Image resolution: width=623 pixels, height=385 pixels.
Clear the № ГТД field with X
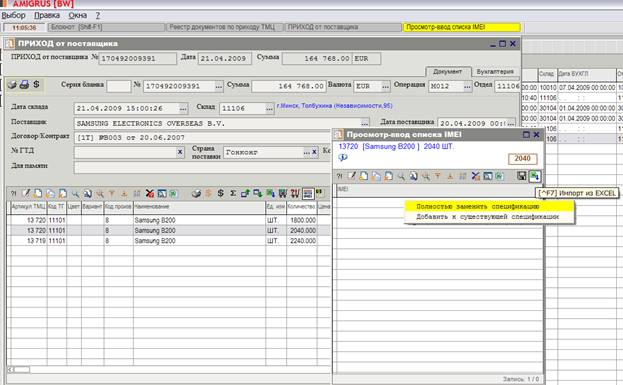[180, 152]
